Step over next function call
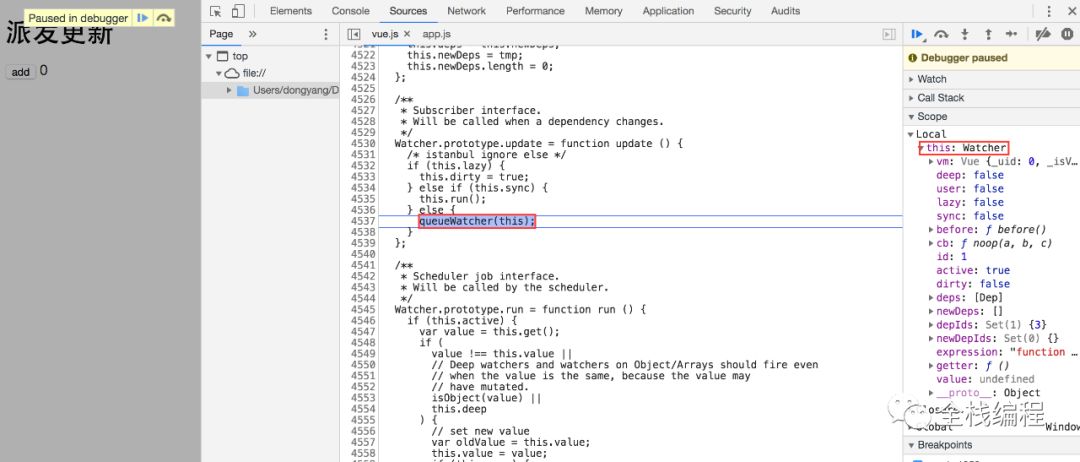 (x=941, y=34)
